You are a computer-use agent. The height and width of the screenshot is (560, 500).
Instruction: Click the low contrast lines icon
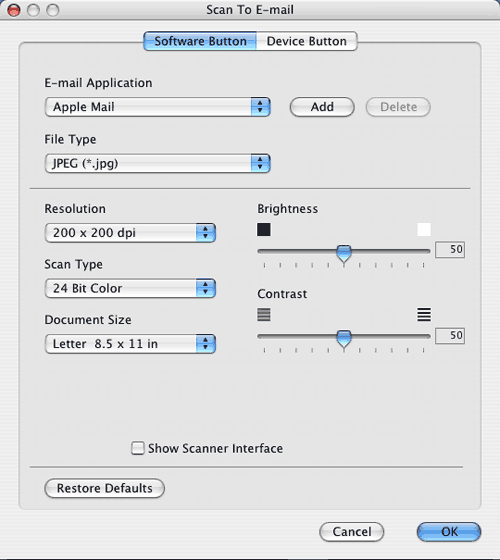coord(264,315)
